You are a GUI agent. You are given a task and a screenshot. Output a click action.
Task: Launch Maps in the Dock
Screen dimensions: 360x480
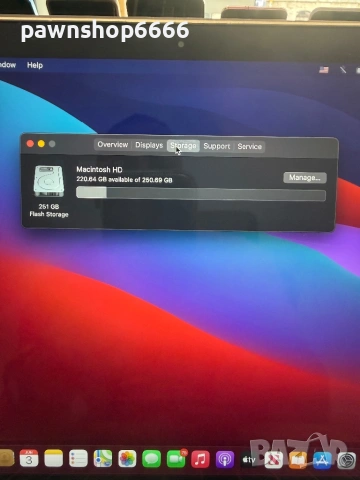tap(103, 458)
